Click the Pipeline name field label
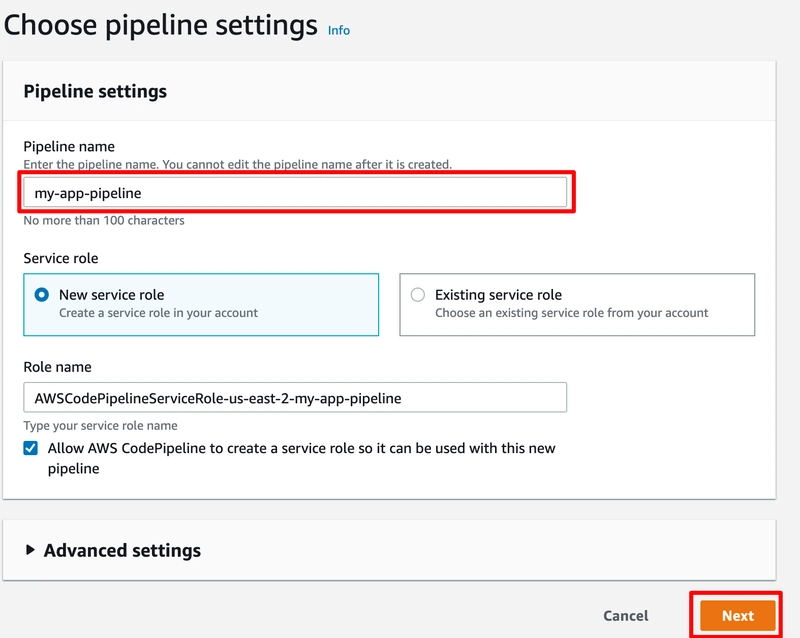 (x=69, y=147)
